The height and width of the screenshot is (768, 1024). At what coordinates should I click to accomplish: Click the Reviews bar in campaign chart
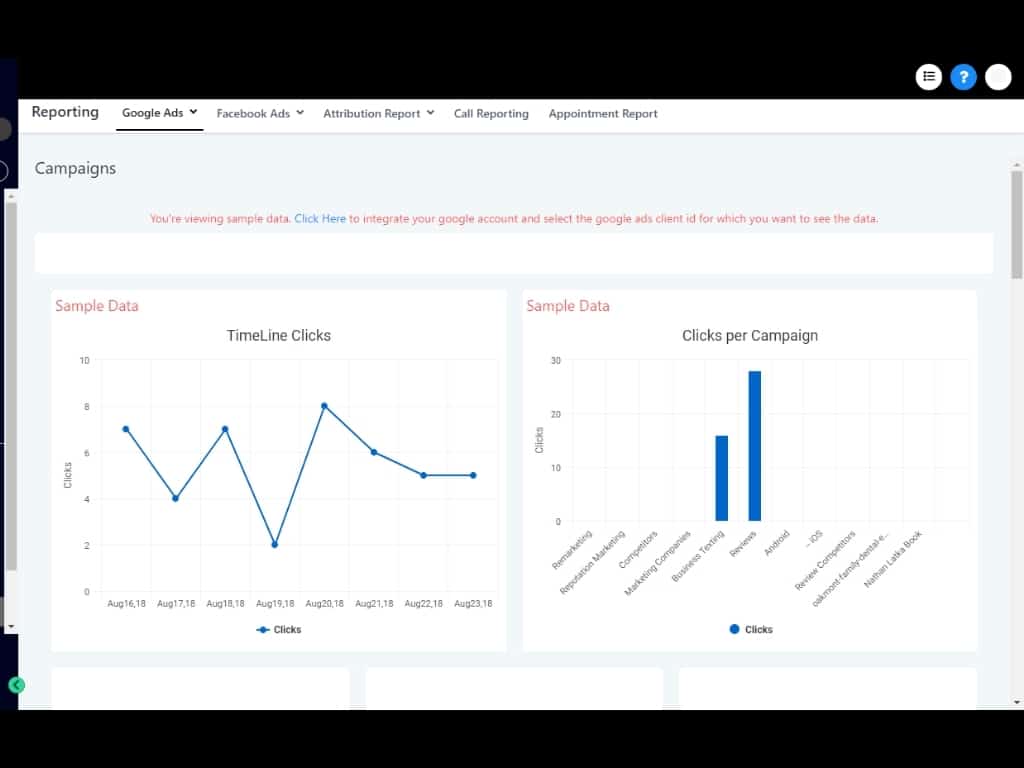point(755,446)
